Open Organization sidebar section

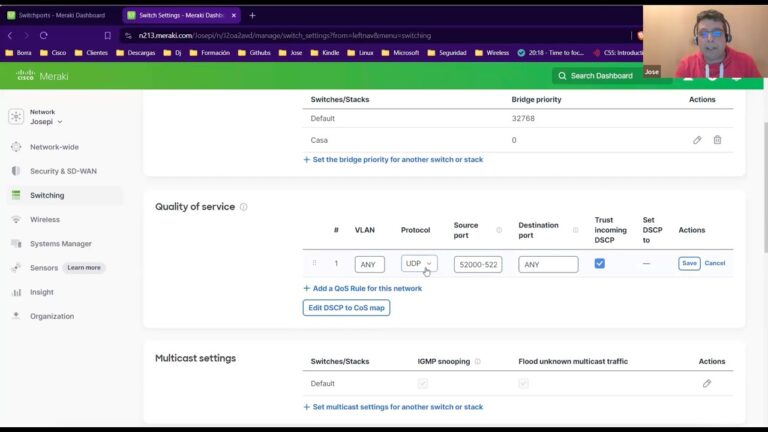pyautogui.click(x=52, y=316)
